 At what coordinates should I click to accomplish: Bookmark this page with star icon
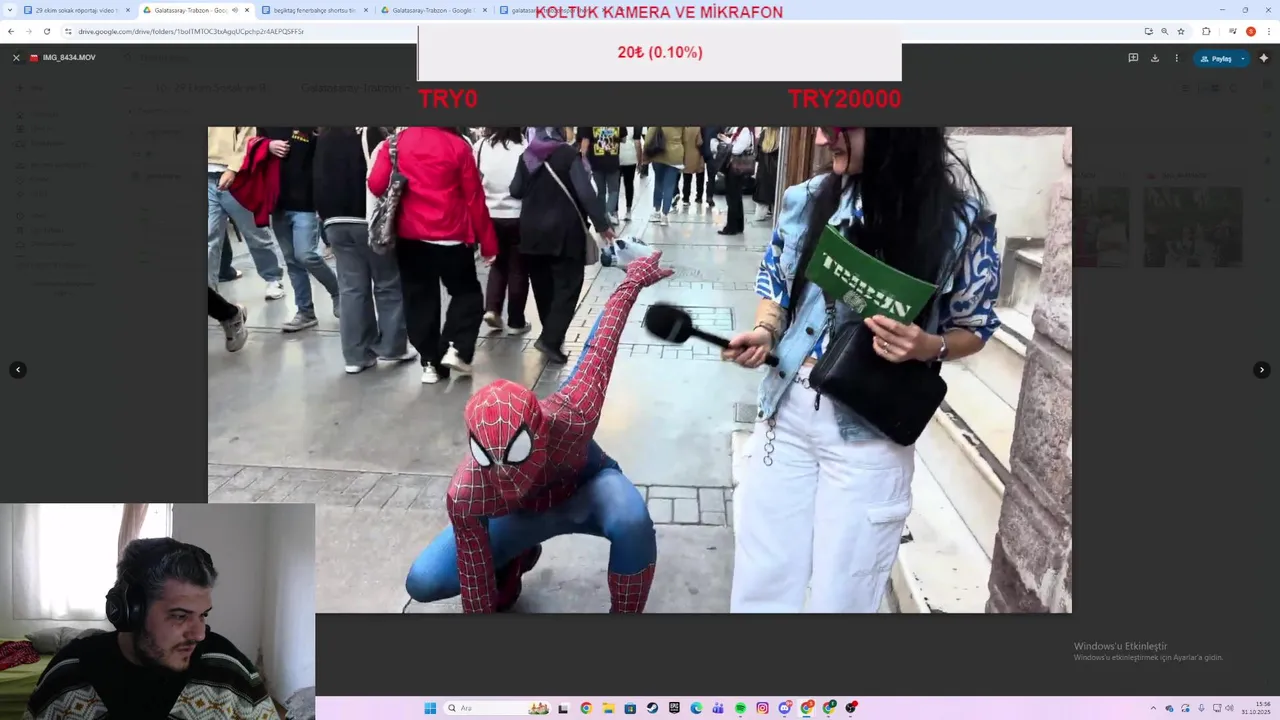pyautogui.click(x=1181, y=31)
